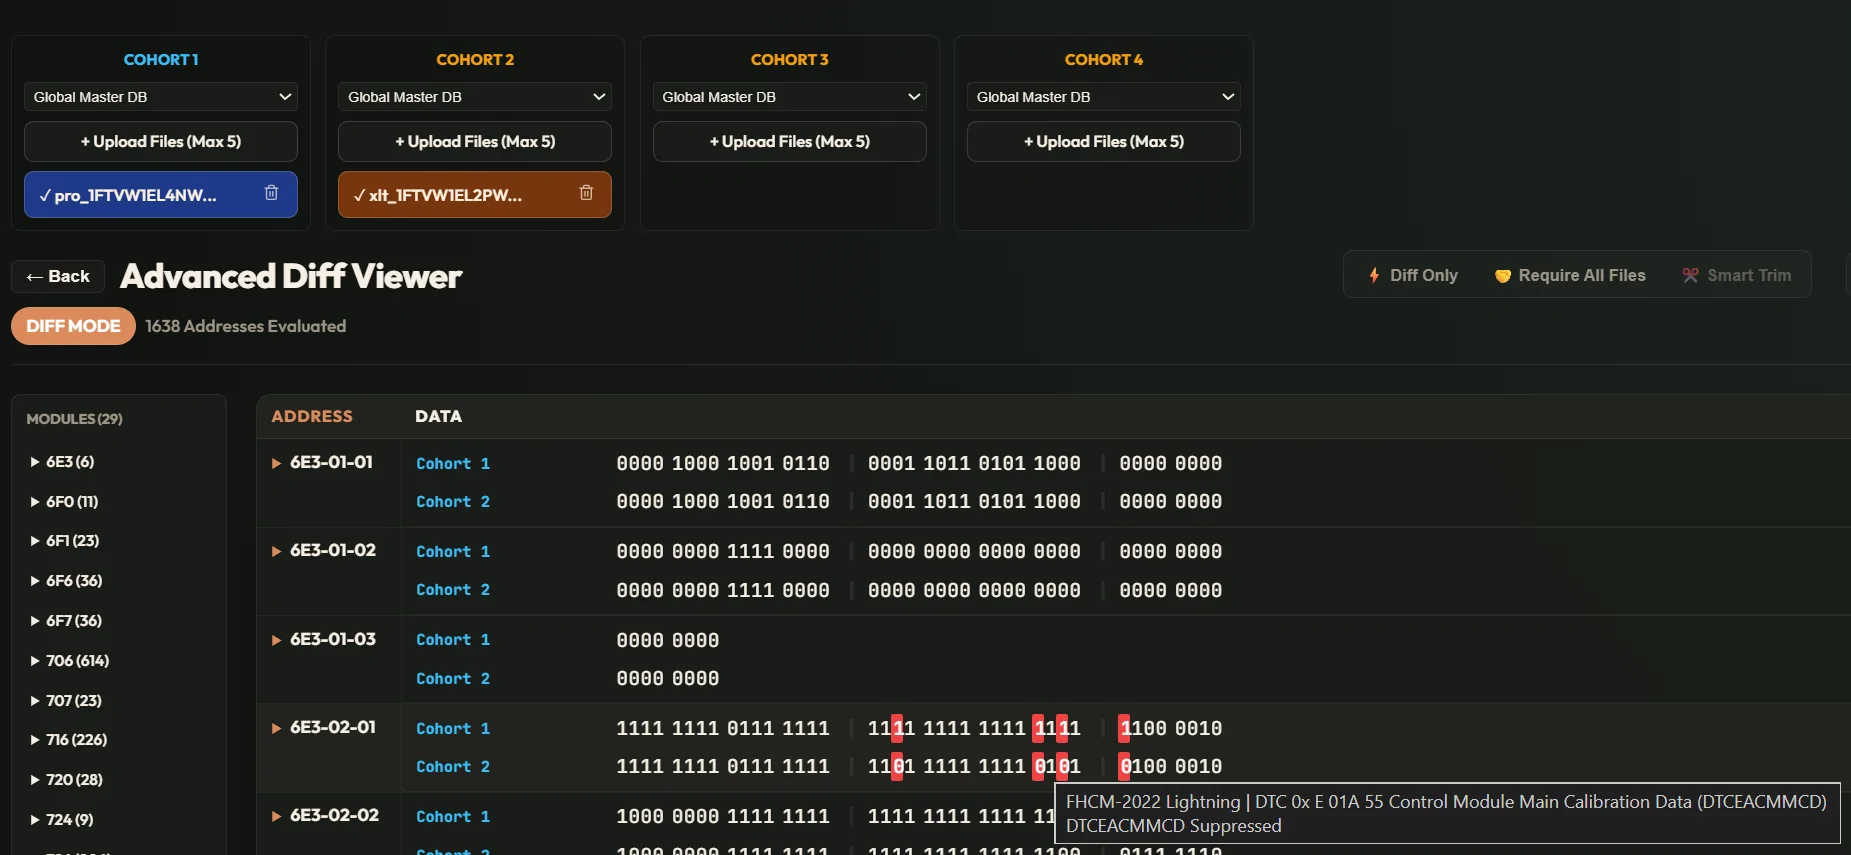Image resolution: width=1851 pixels, height=855 pixels.
Task: Expand module 6F7 (36)
Action: tap(66, 621)
